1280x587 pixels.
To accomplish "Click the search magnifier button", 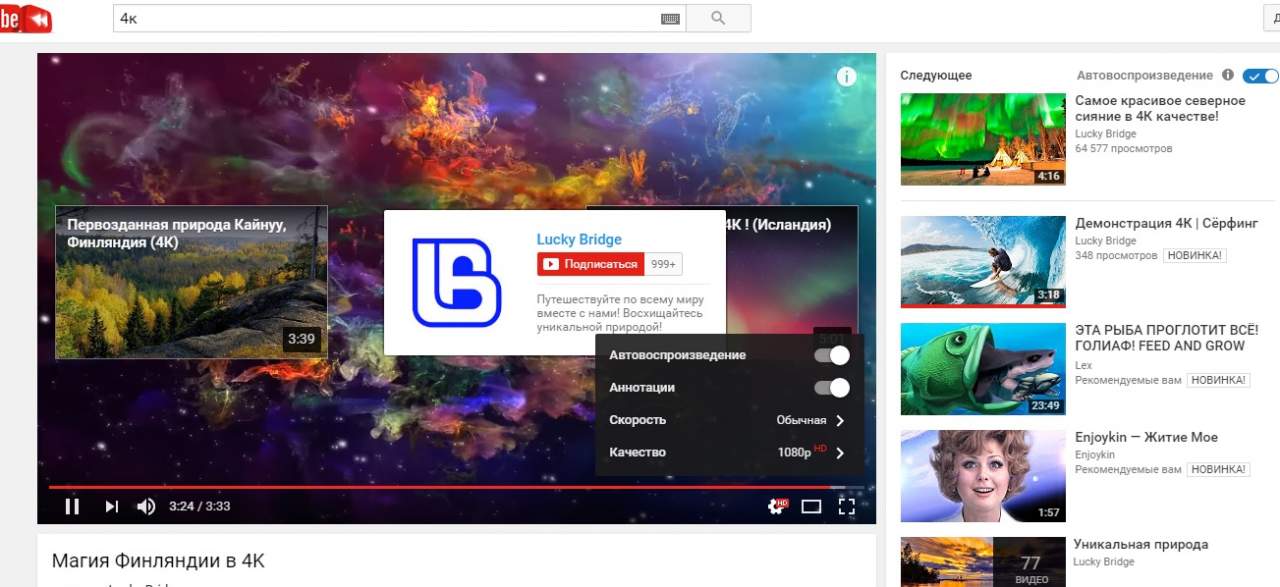I will pyautogui.click(x=718, y=18).
